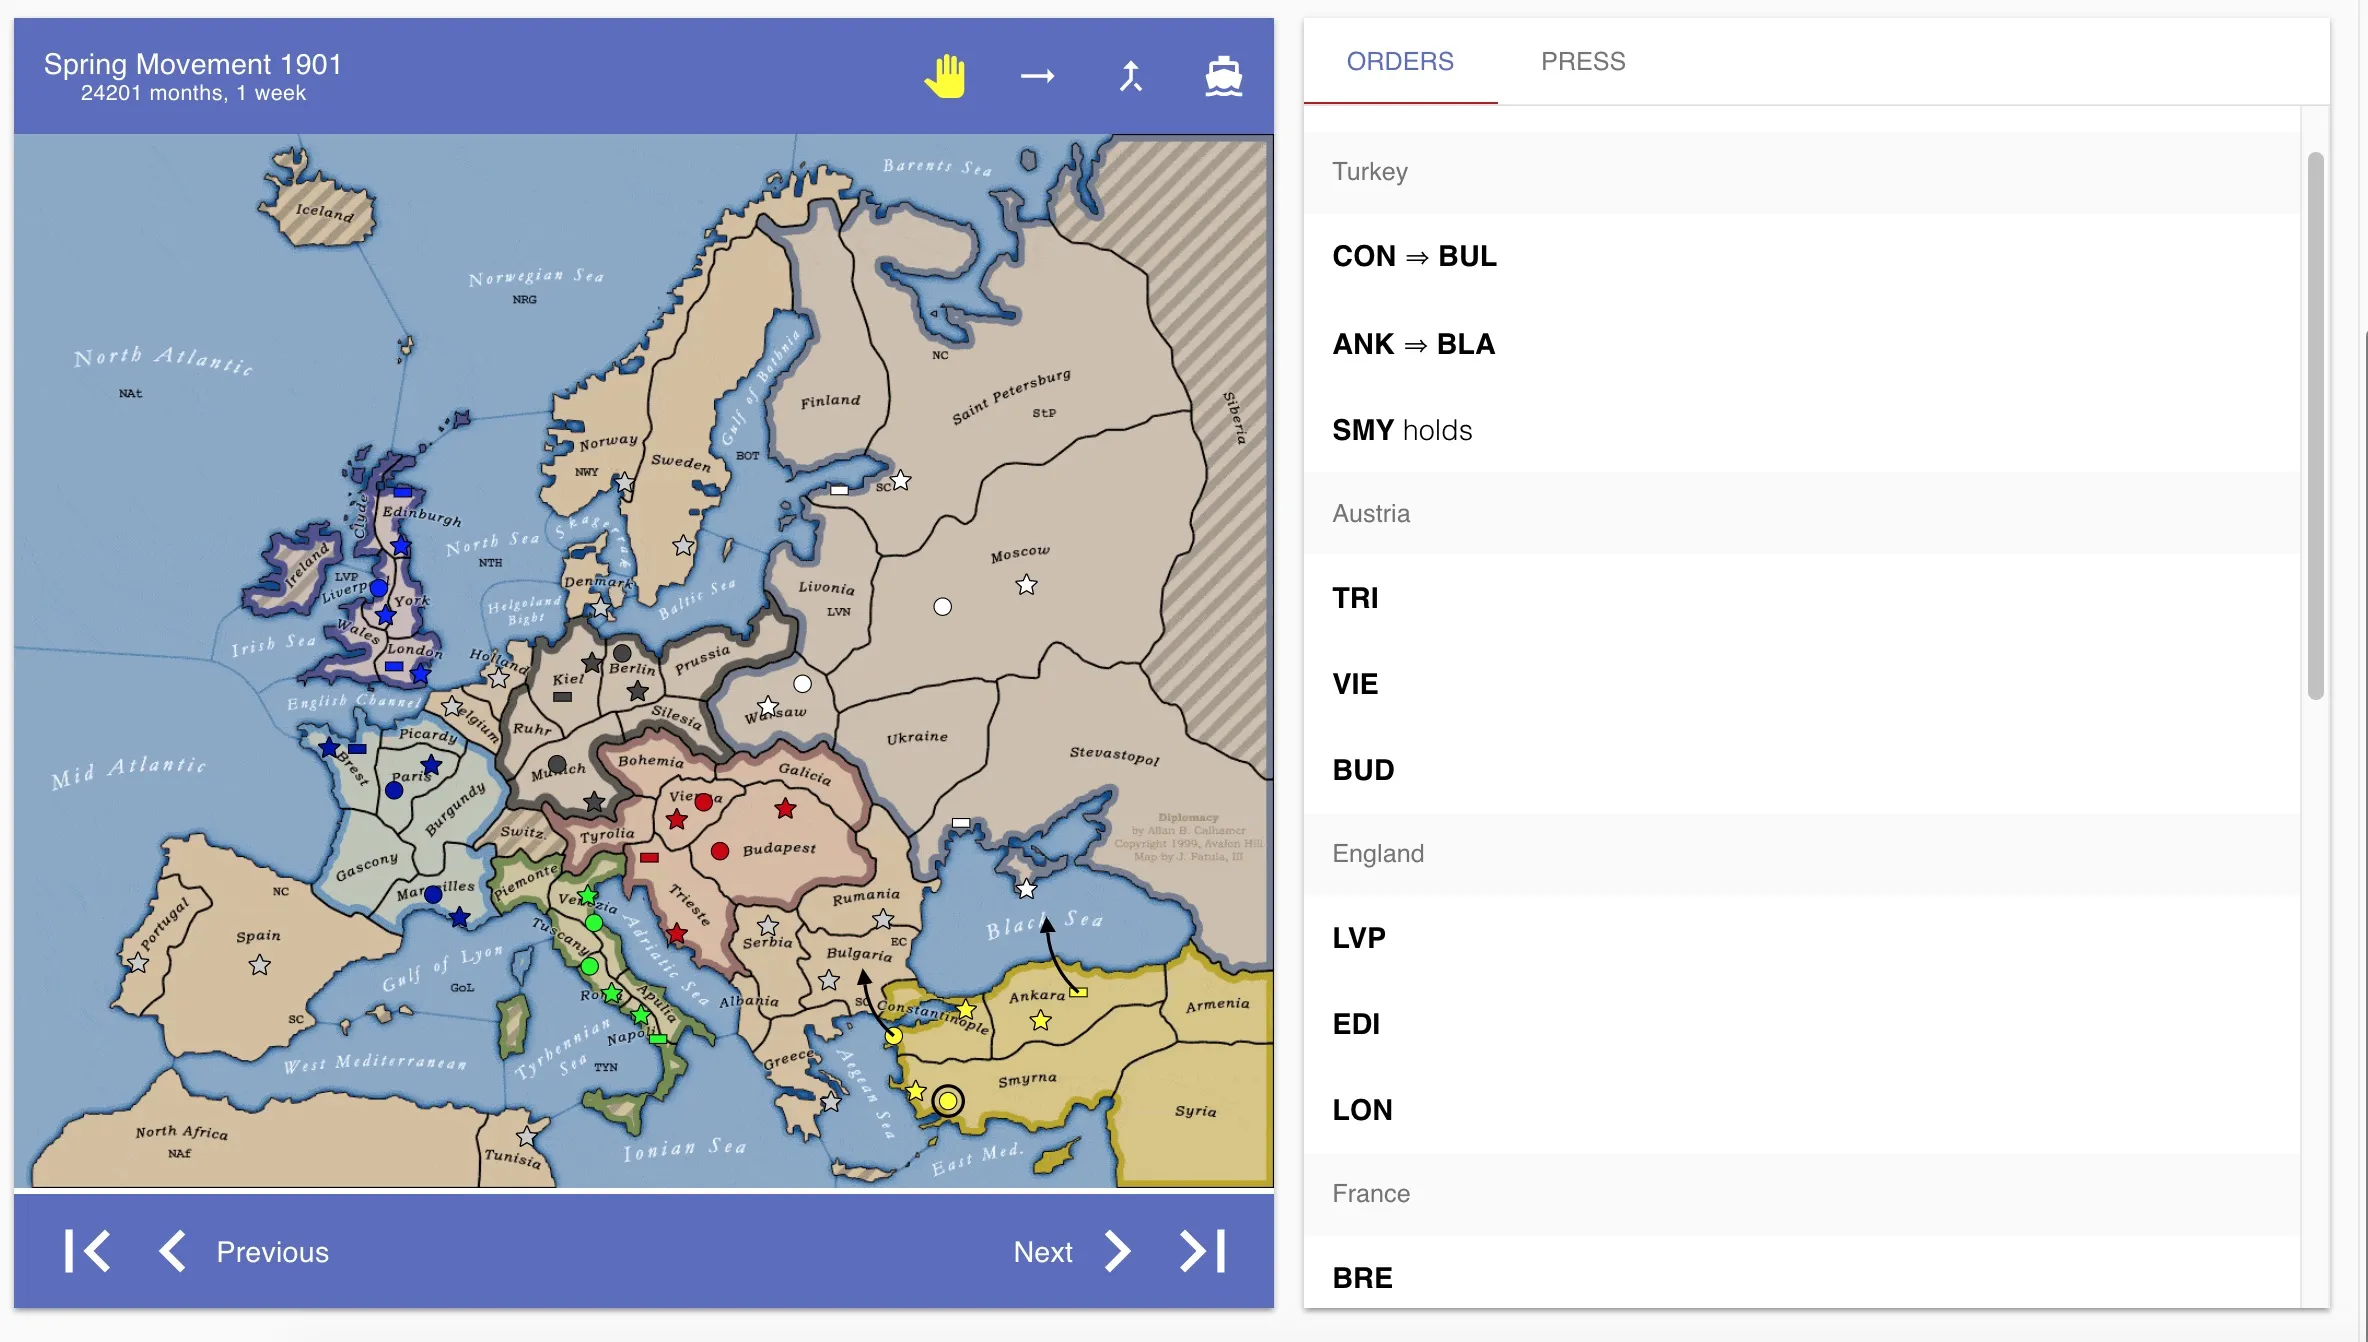The height and width of the screenshot is (1342, 2368).
Task: Jump to last phase icon
Action: pyautogui.click(x=1203, y=1251)
